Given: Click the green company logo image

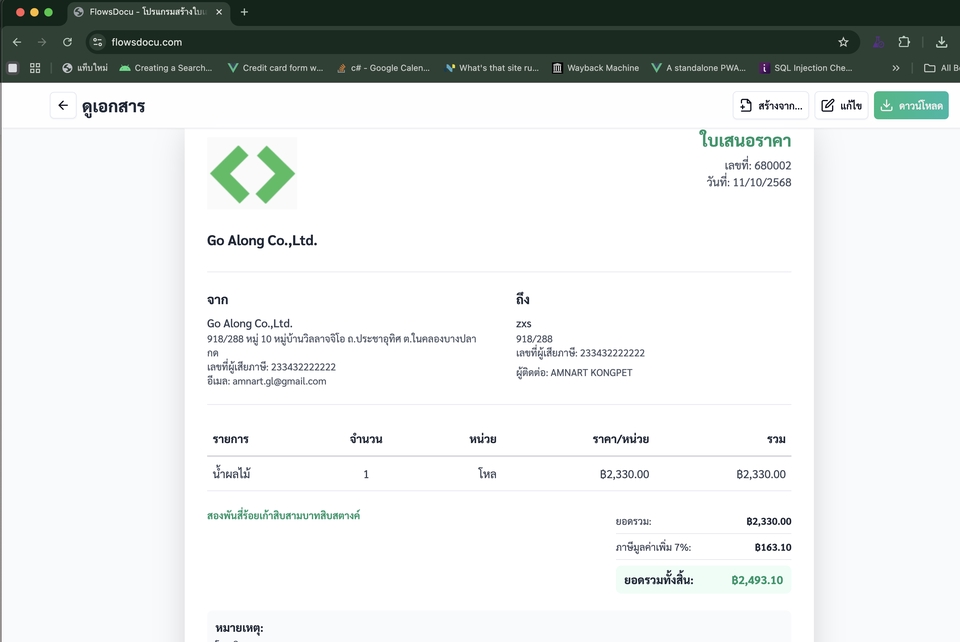Looking at the screenshot, I should coord(252,174).
